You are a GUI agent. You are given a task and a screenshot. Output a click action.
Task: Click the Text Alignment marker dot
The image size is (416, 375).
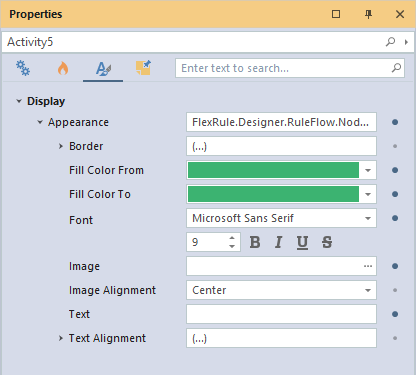[x=395, y=338]
